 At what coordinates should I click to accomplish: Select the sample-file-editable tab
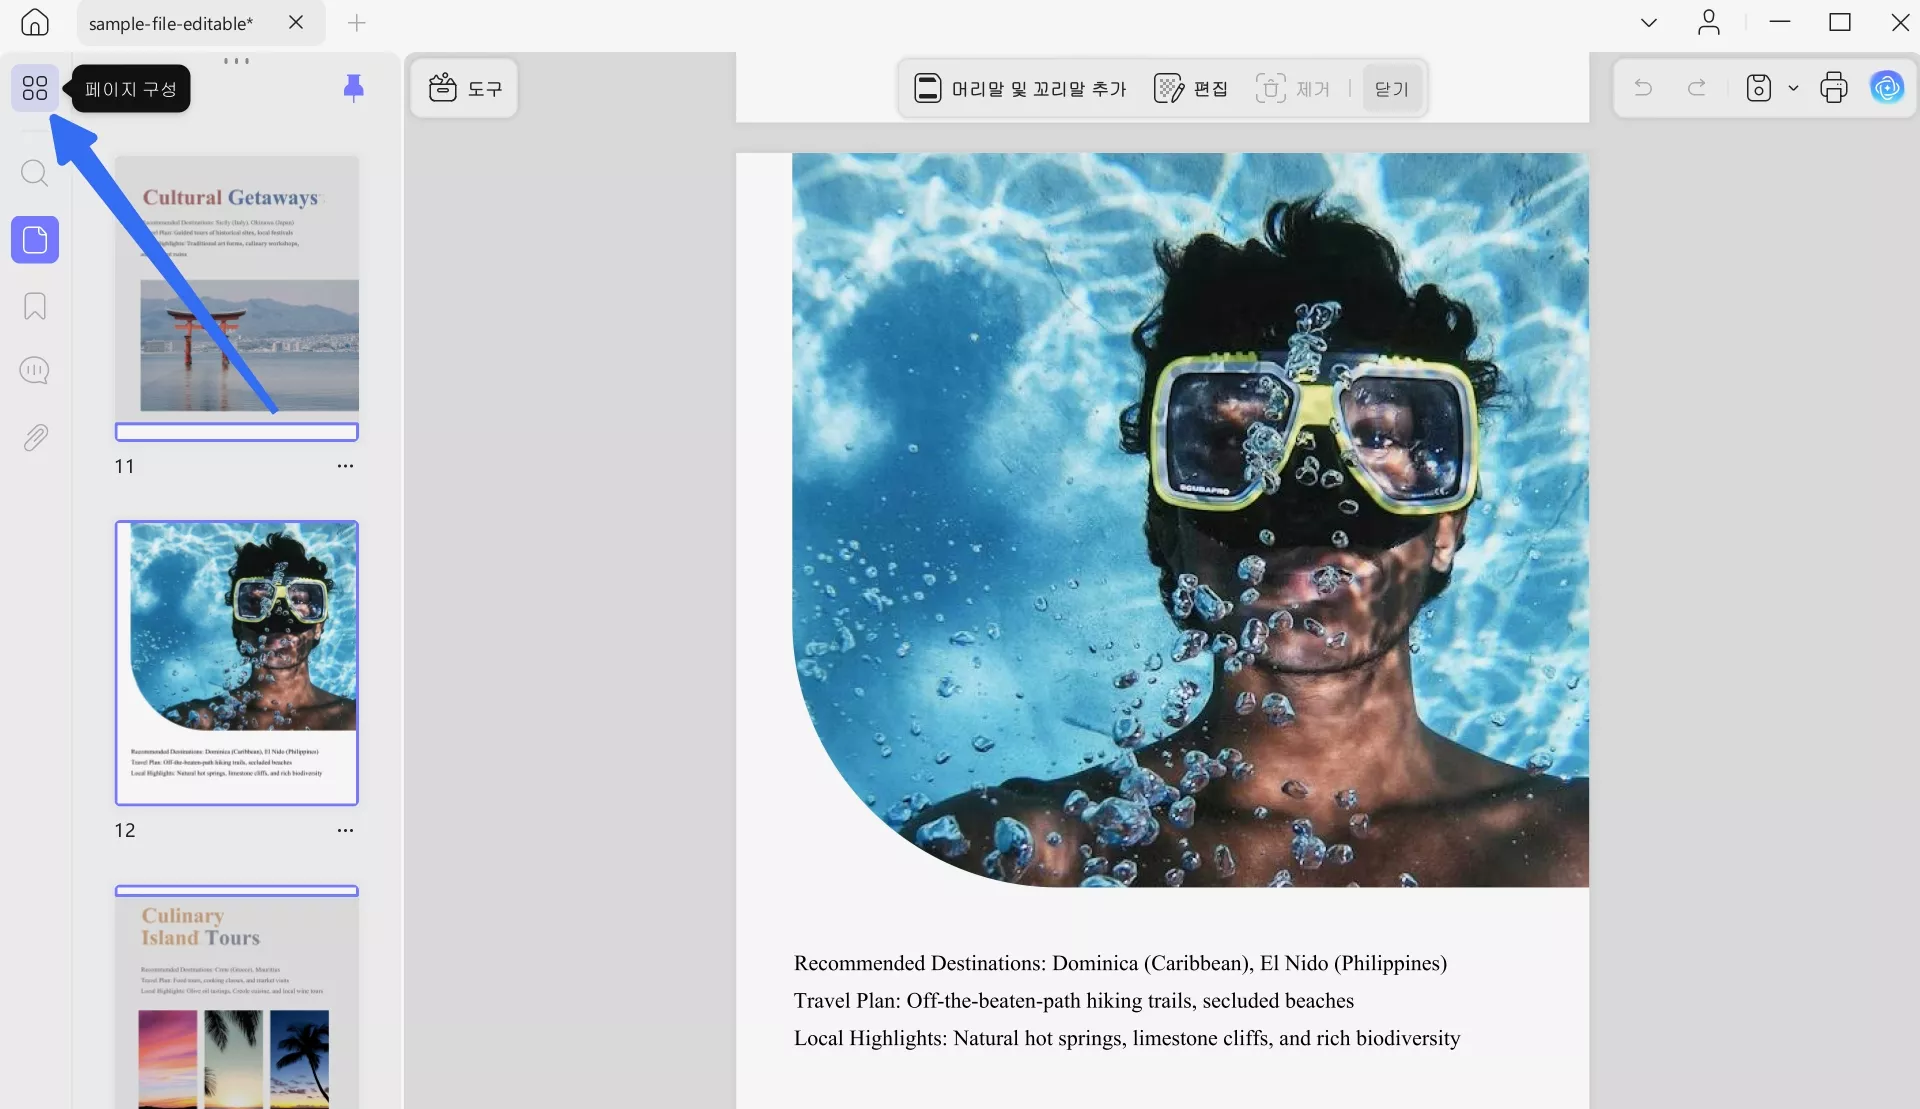[x=171, y=23]
